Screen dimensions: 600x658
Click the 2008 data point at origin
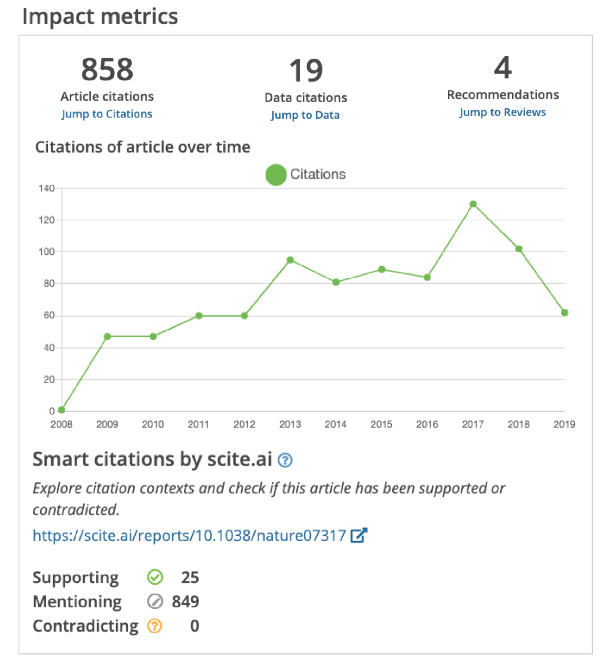coord(62,410)
